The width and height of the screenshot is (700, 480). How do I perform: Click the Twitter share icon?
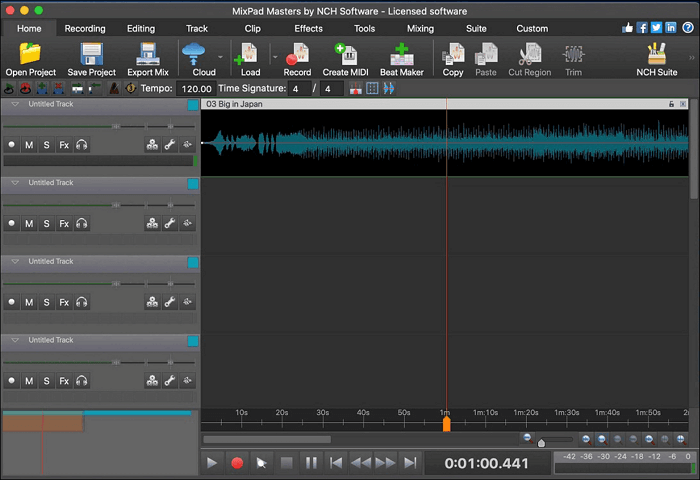(x=656, y=28)
